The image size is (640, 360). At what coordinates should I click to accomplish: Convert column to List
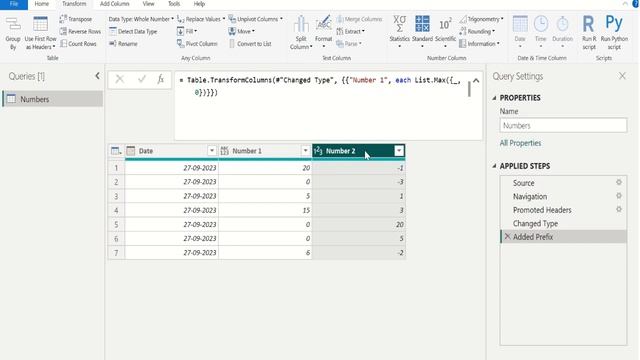coord(250,44)
